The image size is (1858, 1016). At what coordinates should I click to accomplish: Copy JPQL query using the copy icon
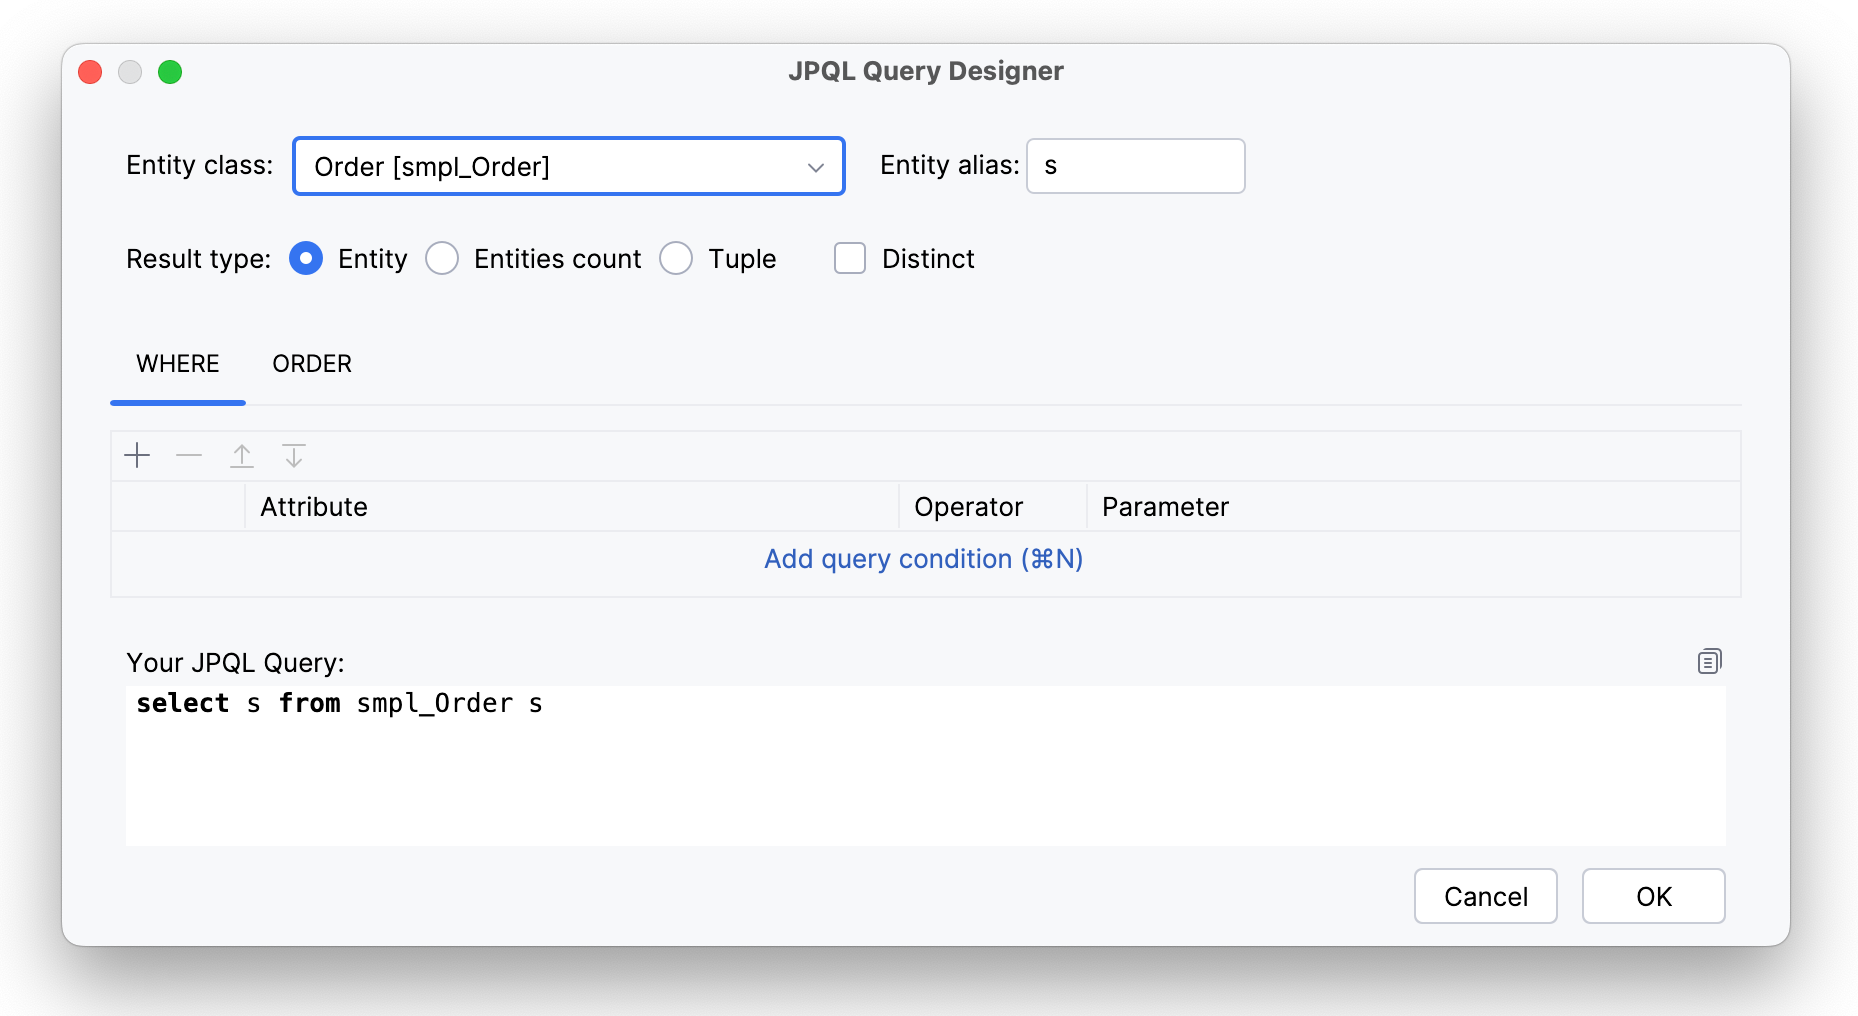(1709, 661)
